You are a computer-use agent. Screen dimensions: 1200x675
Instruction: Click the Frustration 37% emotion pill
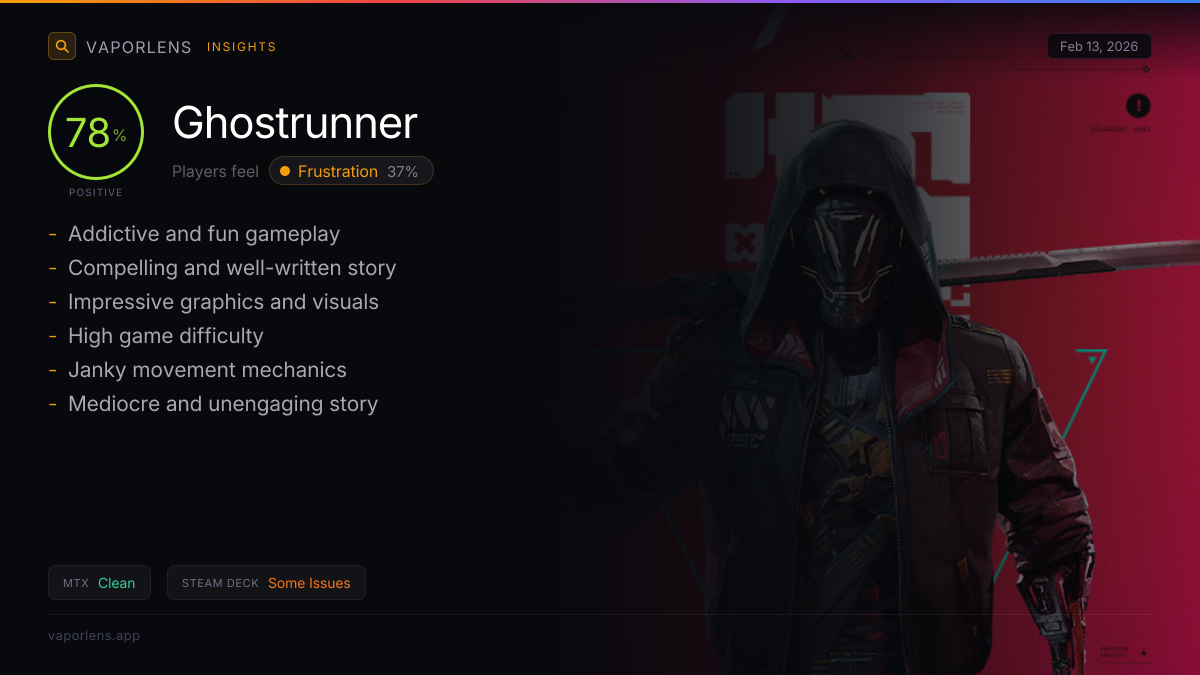tap(351, 171)
